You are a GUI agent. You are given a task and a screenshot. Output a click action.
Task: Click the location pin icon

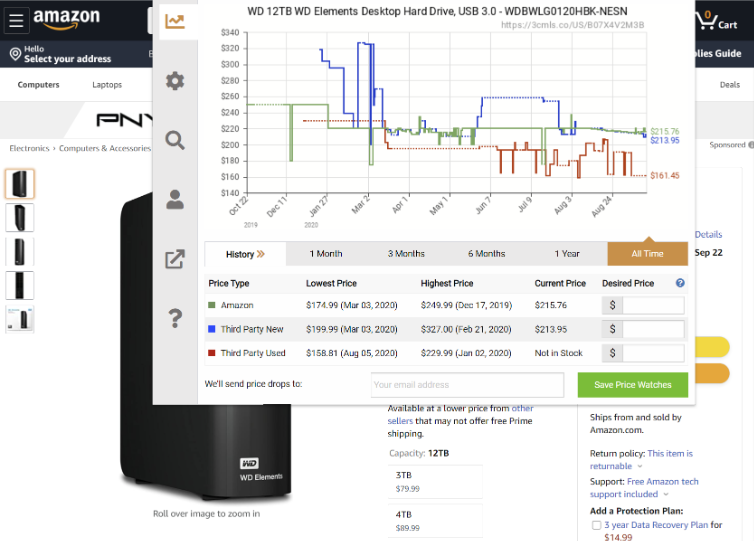[15, 54]
